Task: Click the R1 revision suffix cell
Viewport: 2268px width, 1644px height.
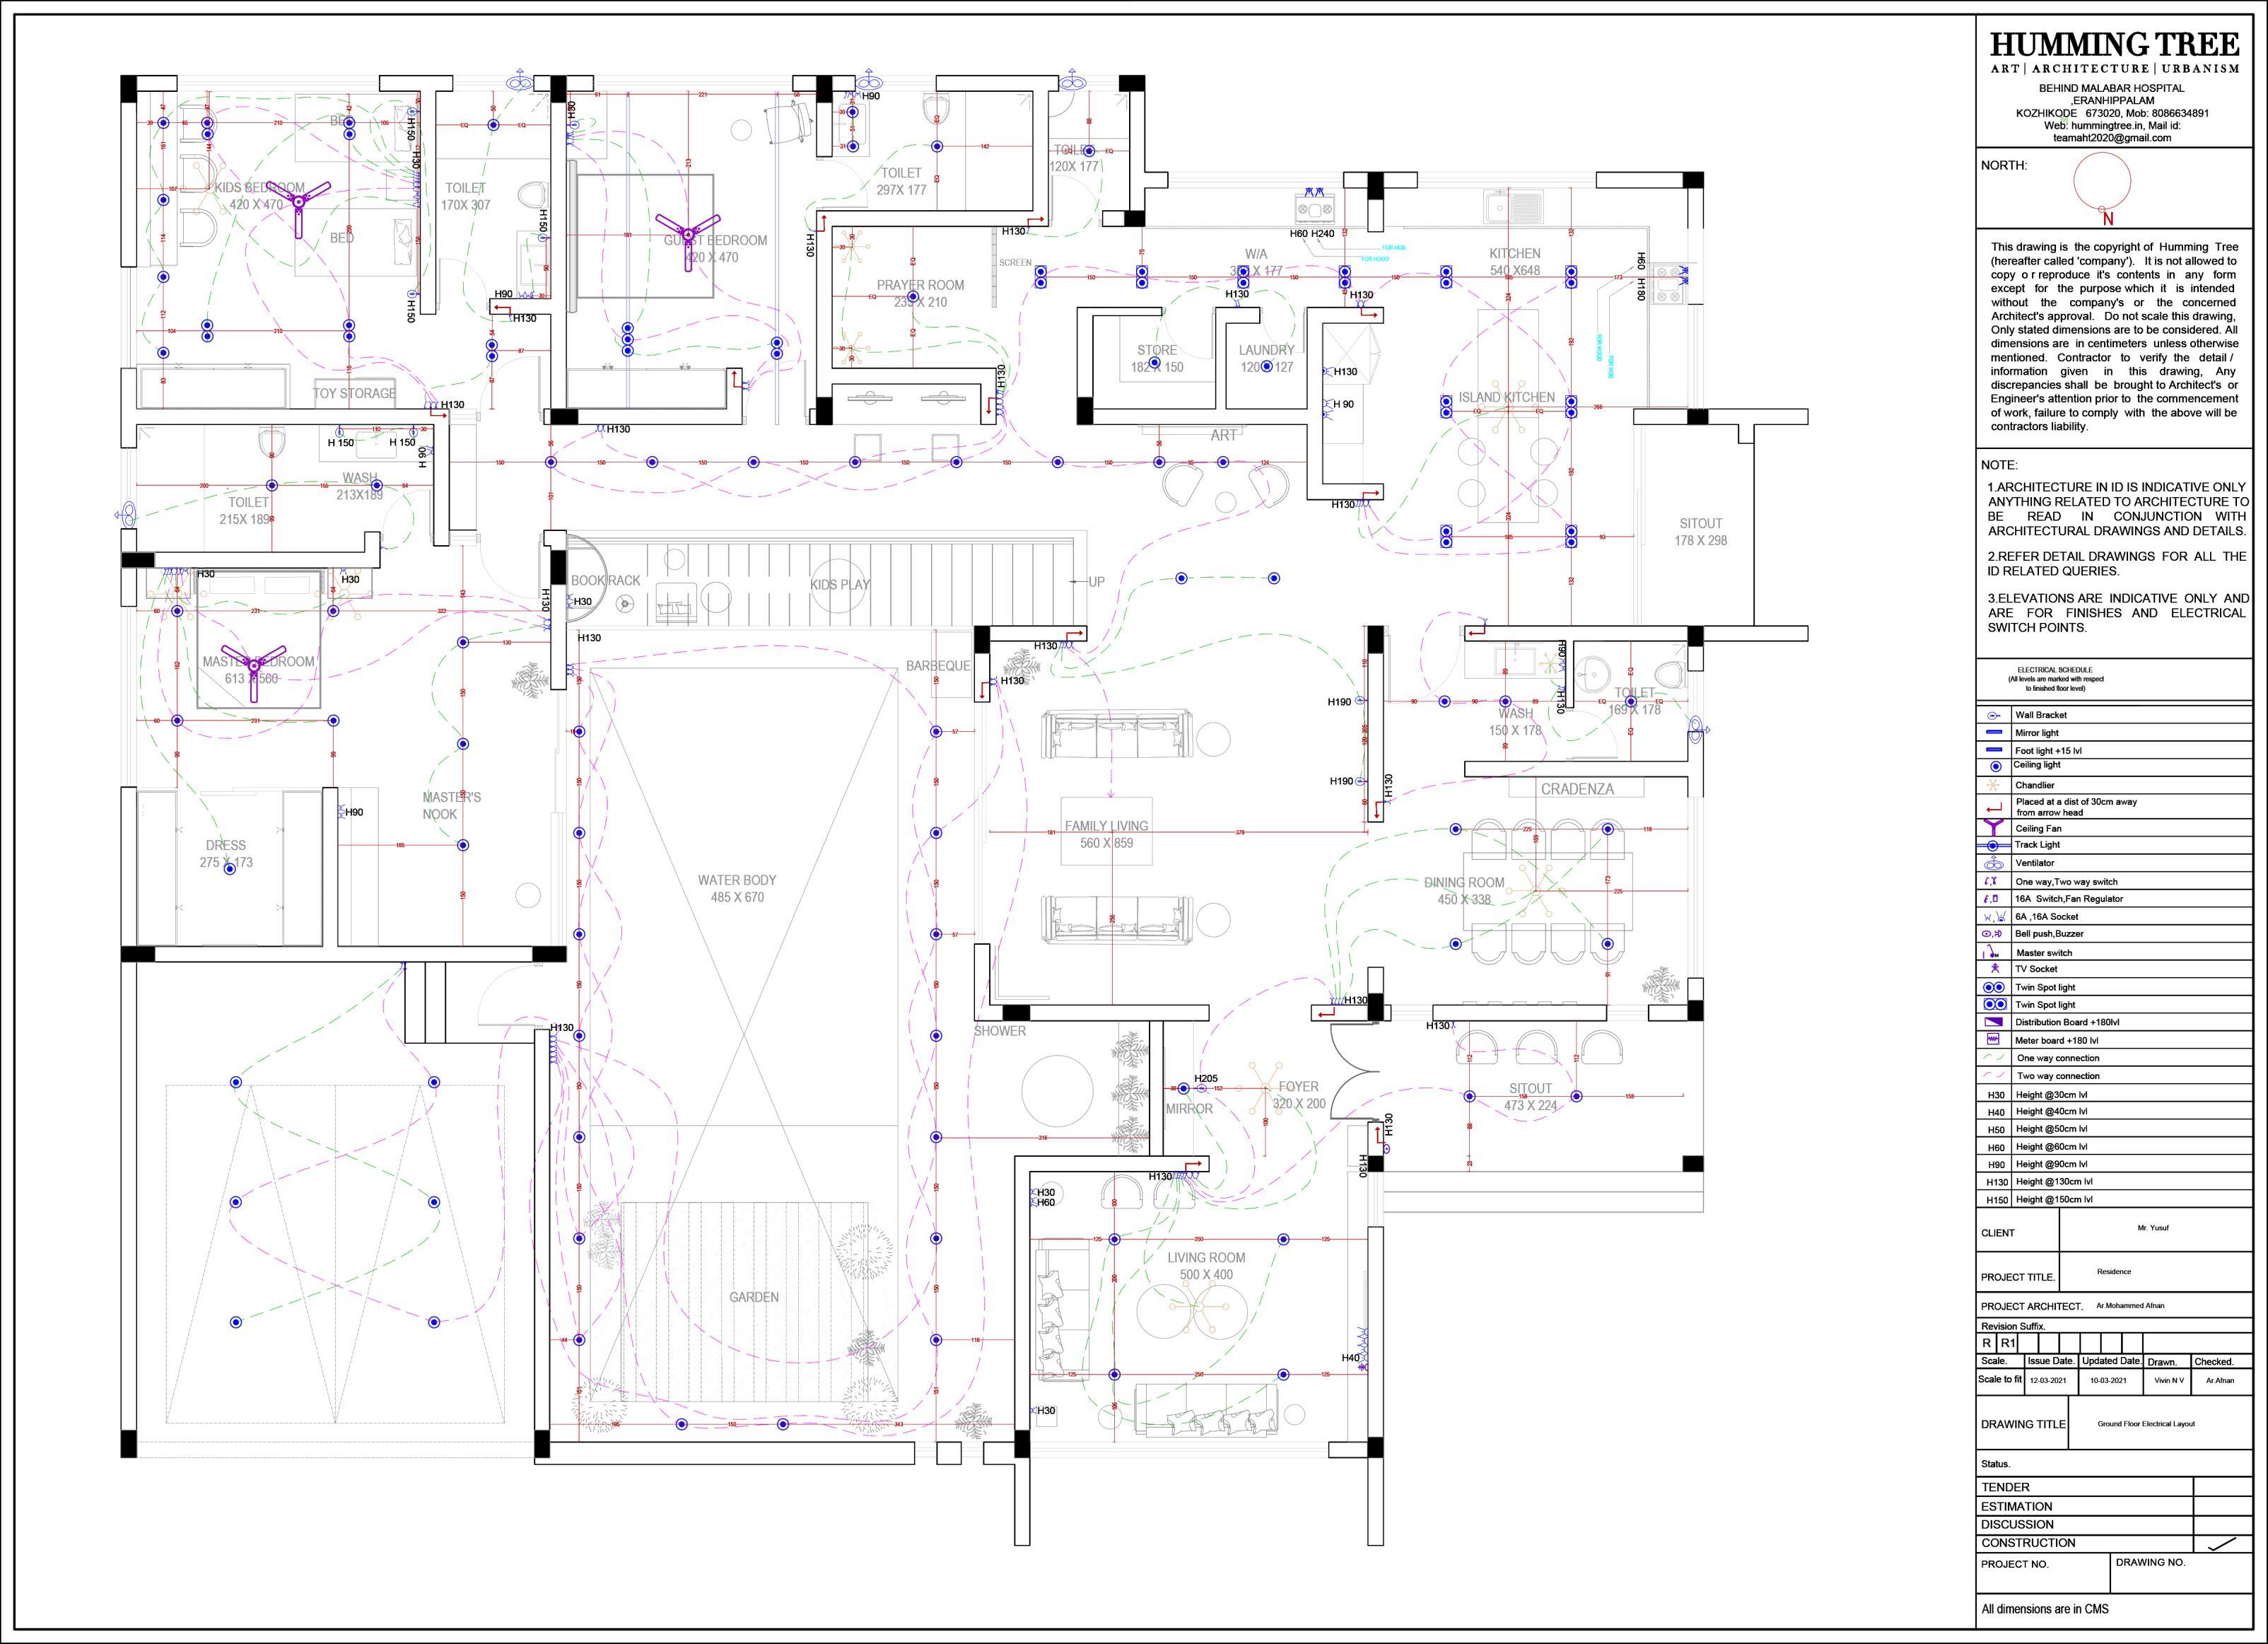Action: [x=2008, y=1343]
